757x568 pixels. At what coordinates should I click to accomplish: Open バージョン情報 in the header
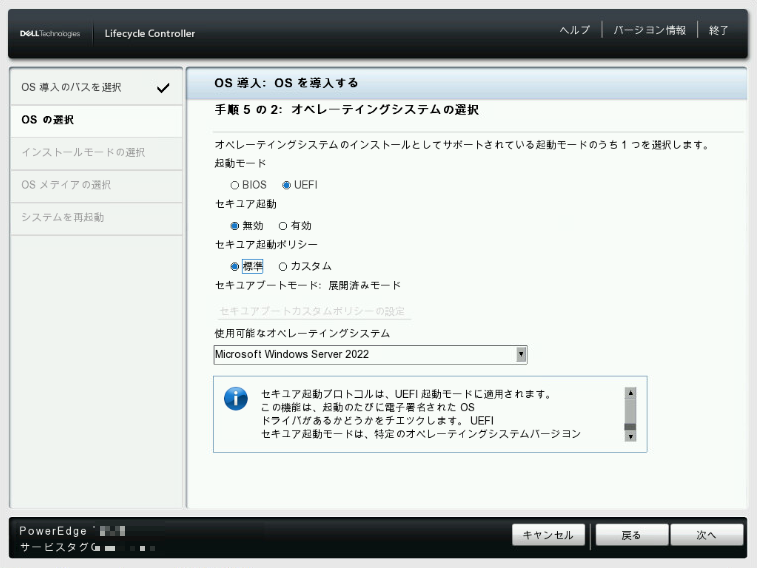tap(649, 30)
